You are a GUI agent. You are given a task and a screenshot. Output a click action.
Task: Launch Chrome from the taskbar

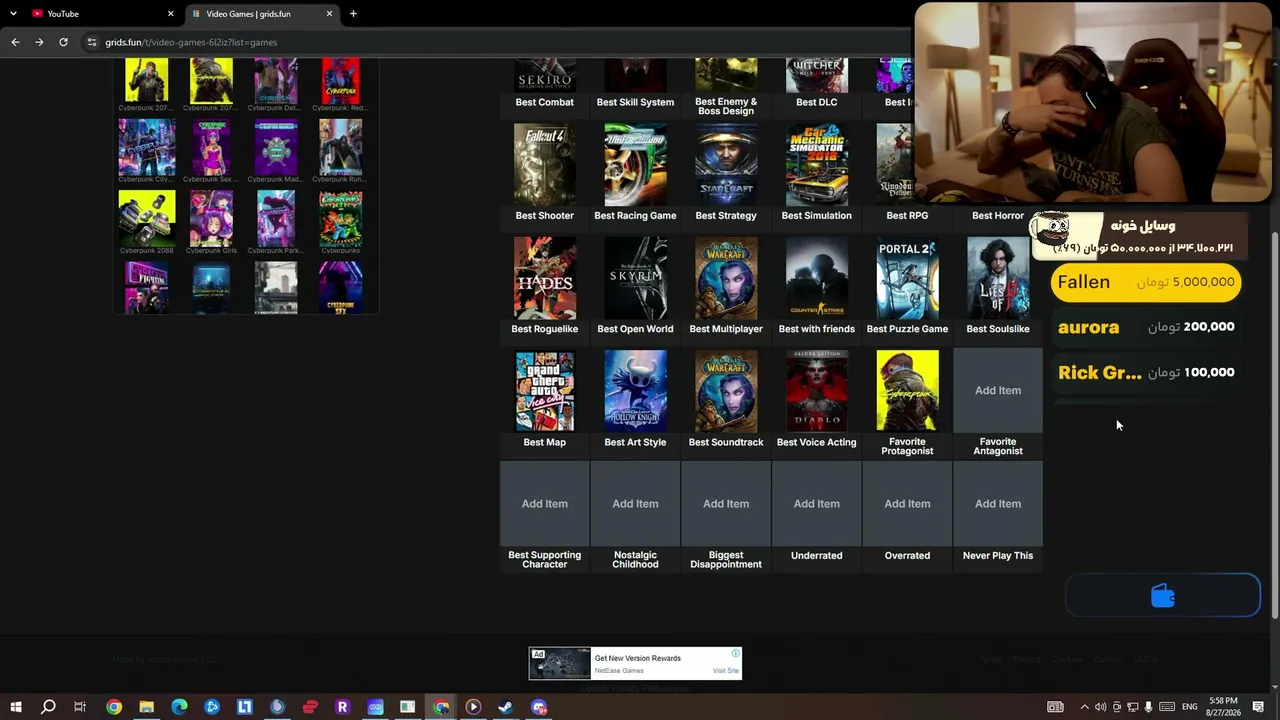(114, 707)
